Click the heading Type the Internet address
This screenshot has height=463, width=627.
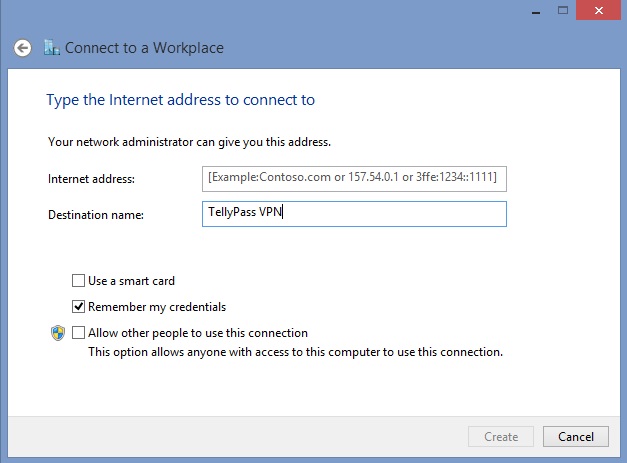(x=181, y=100)
